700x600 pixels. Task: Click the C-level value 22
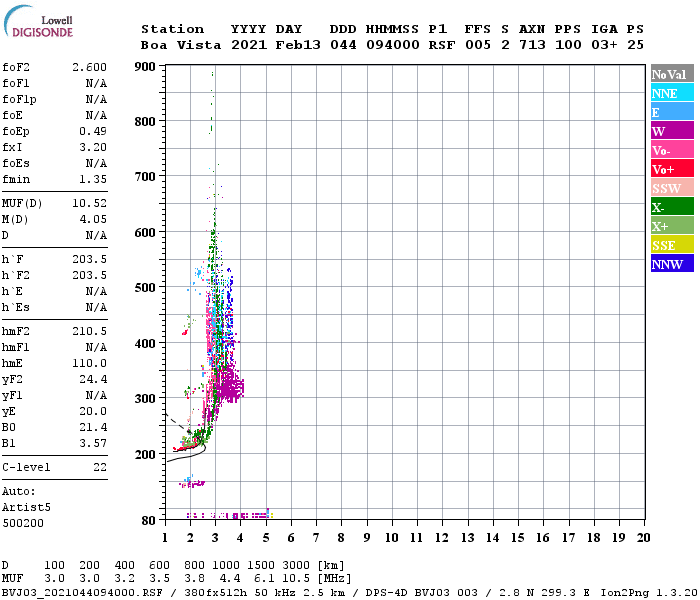tap(100, 467)
